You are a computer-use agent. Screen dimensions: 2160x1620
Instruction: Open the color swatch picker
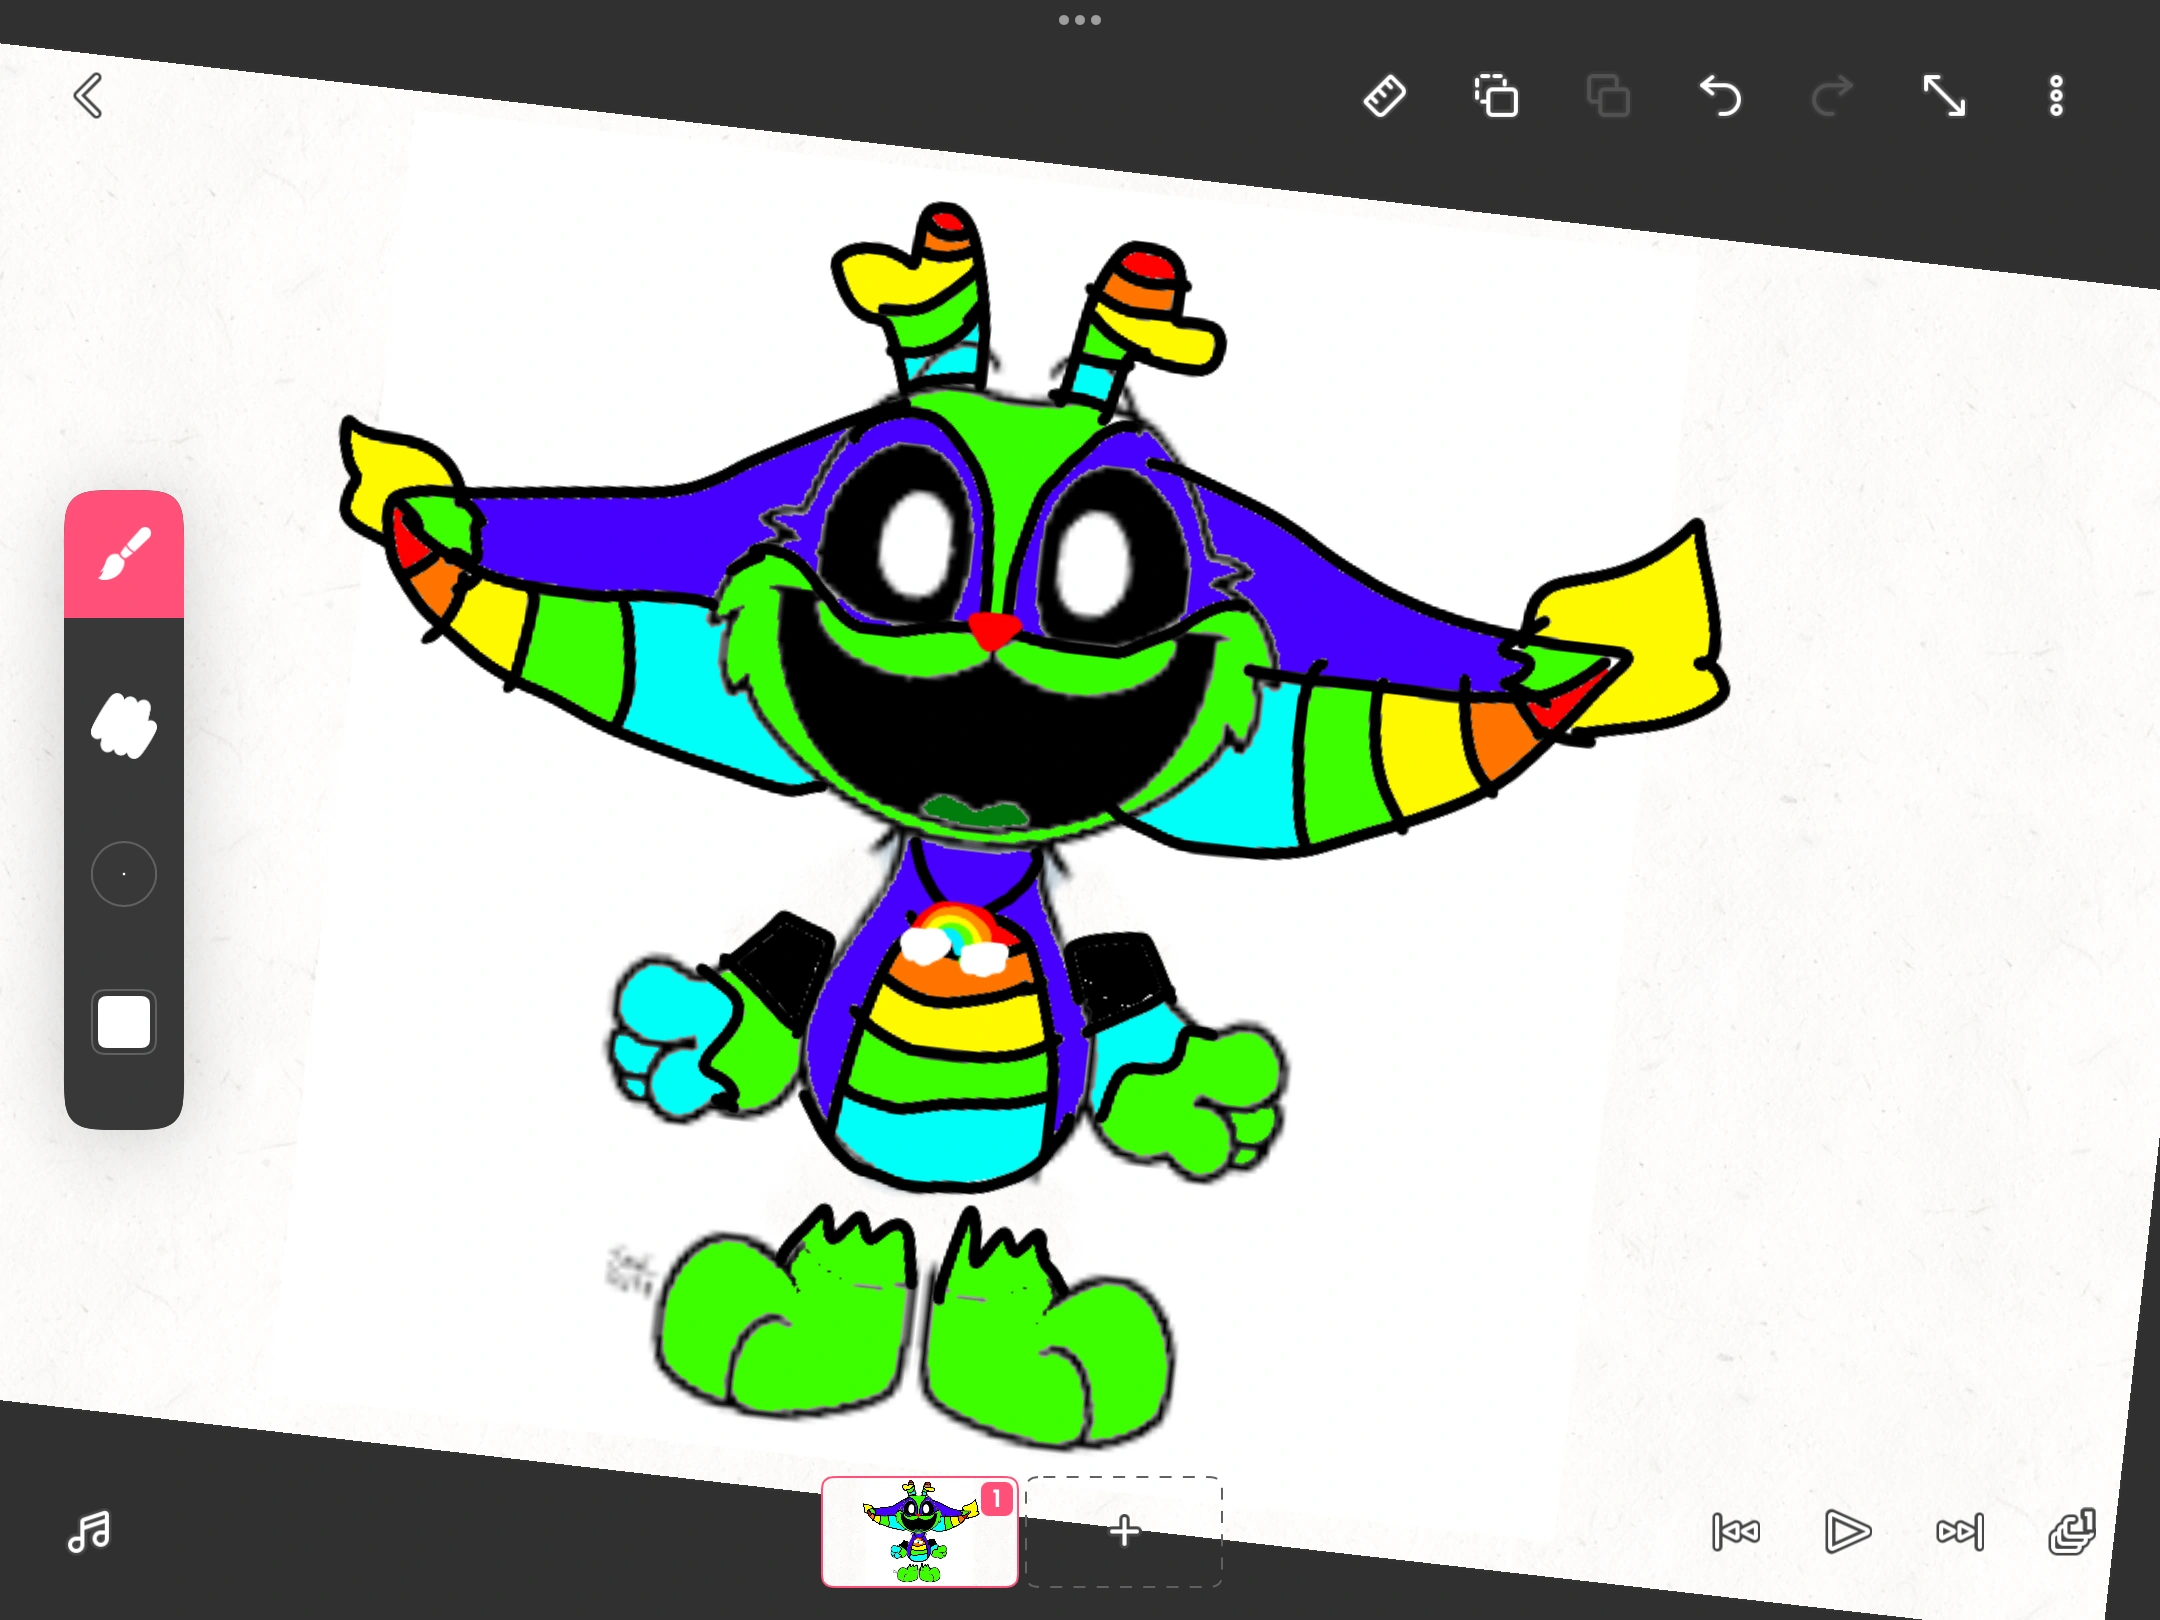[x=123, y=1021]
